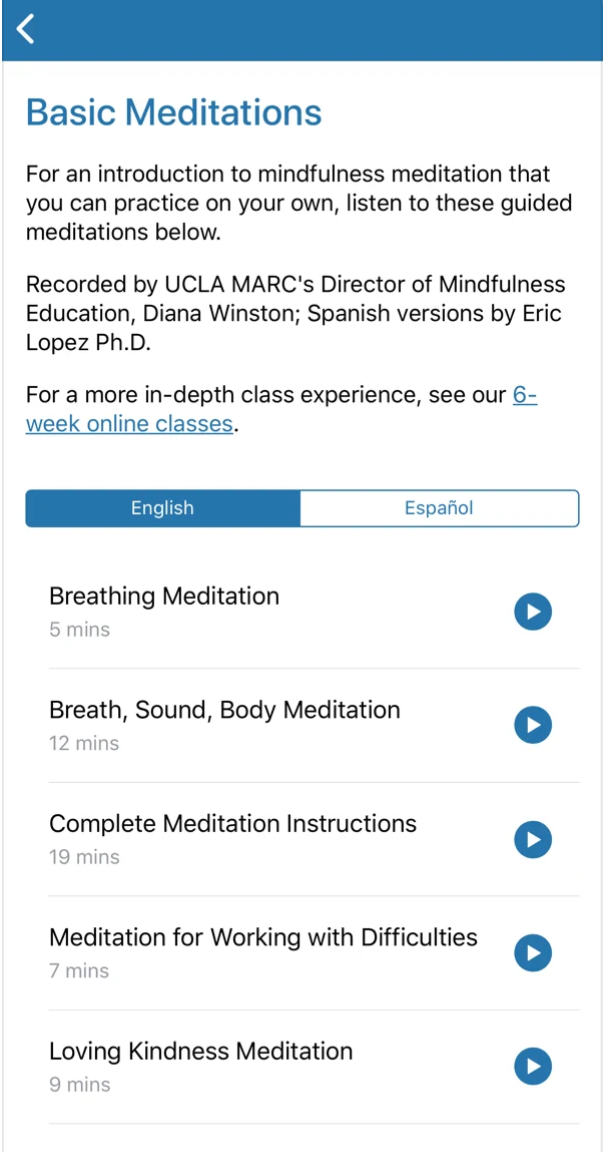
Task: Start Complete Meditation Instructions playback
Action: (533, 839)
